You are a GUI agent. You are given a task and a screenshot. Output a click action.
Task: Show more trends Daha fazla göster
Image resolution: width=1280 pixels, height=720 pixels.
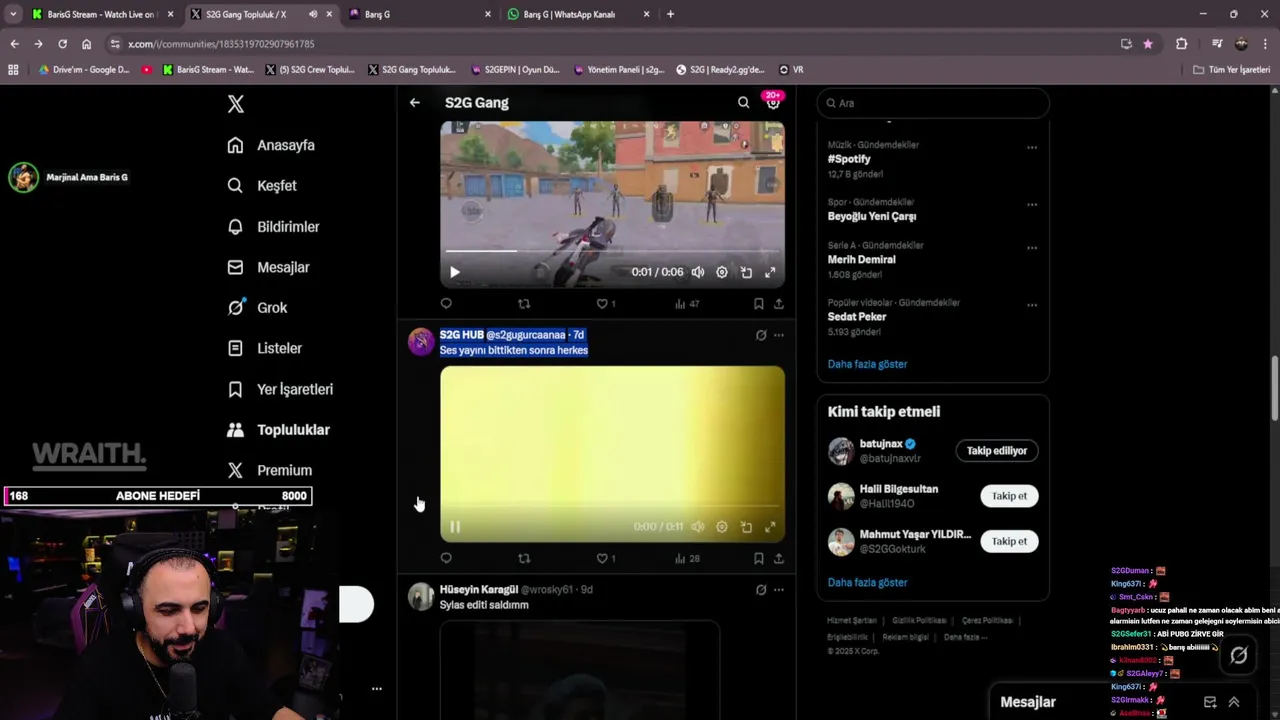867,364
